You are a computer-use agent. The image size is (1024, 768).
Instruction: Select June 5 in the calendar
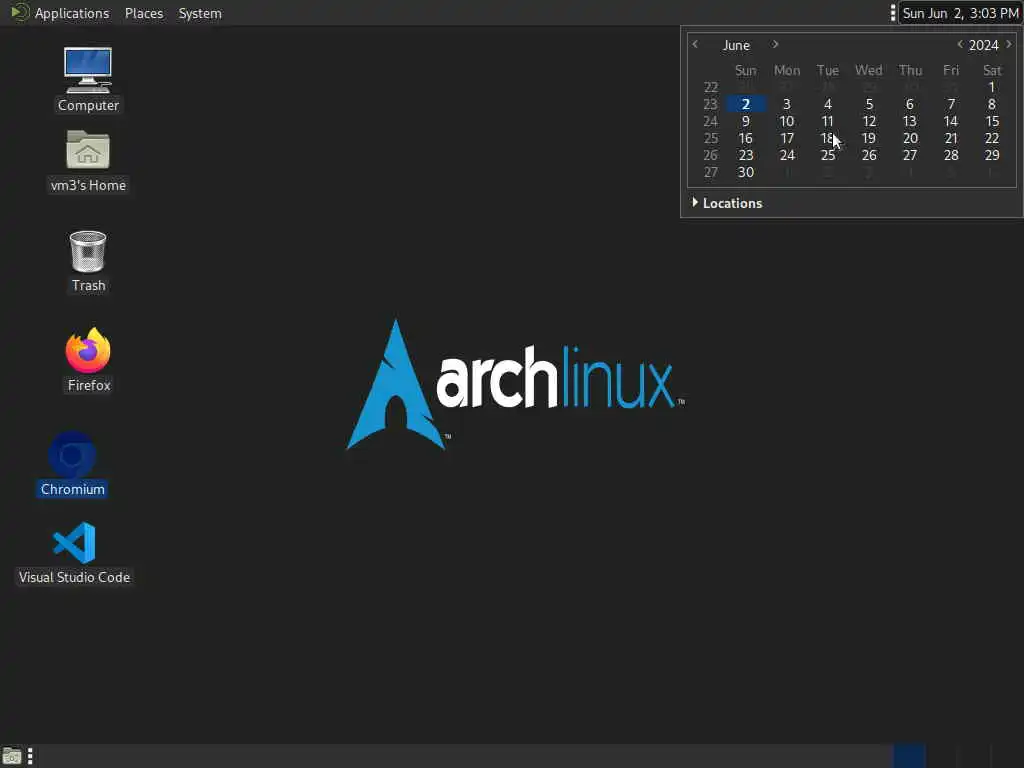[x=869, y=104]
